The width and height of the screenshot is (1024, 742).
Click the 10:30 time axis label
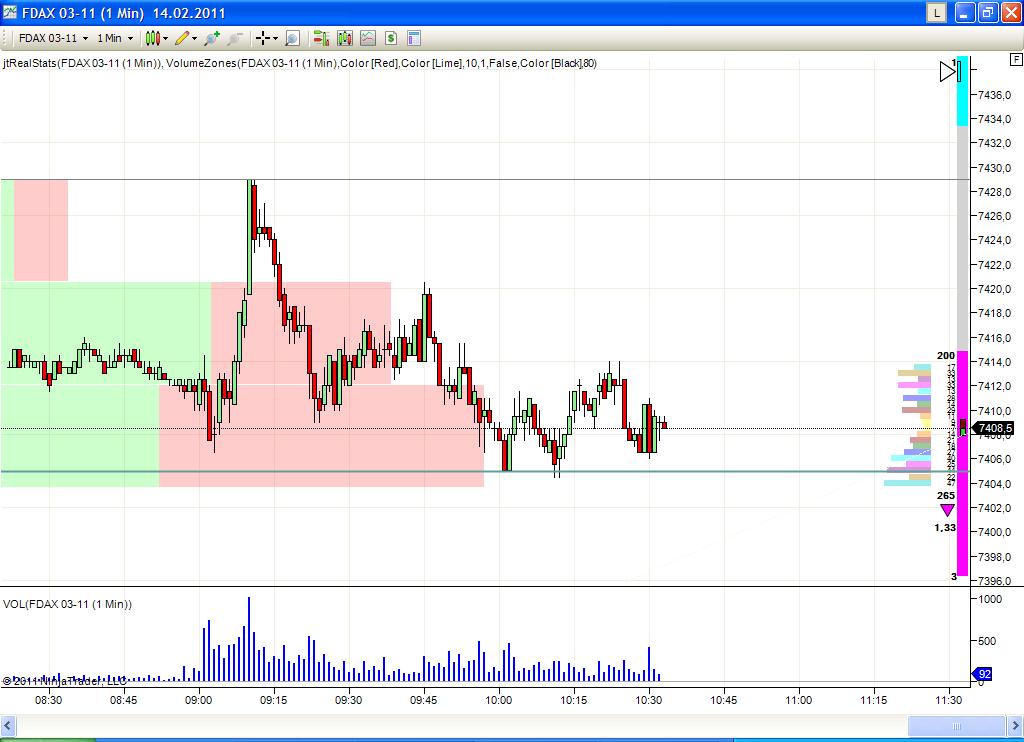[648, 700]
